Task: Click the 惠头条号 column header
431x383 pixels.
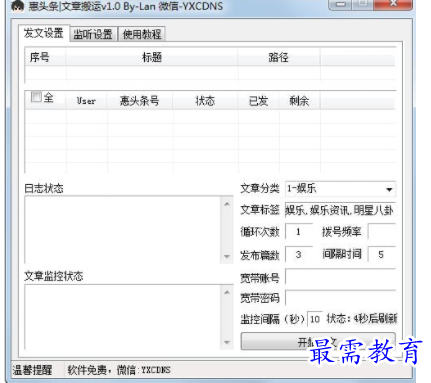Action: [139, 101]
